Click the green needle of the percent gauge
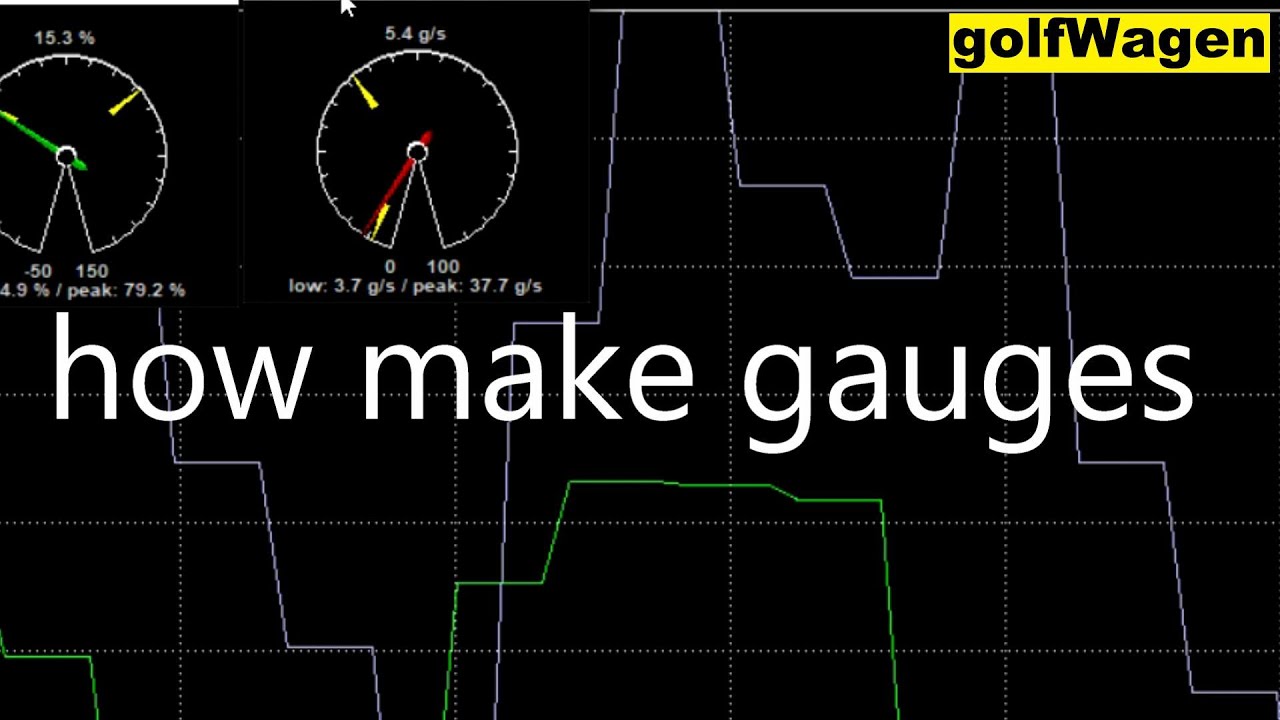 point(42,140)
